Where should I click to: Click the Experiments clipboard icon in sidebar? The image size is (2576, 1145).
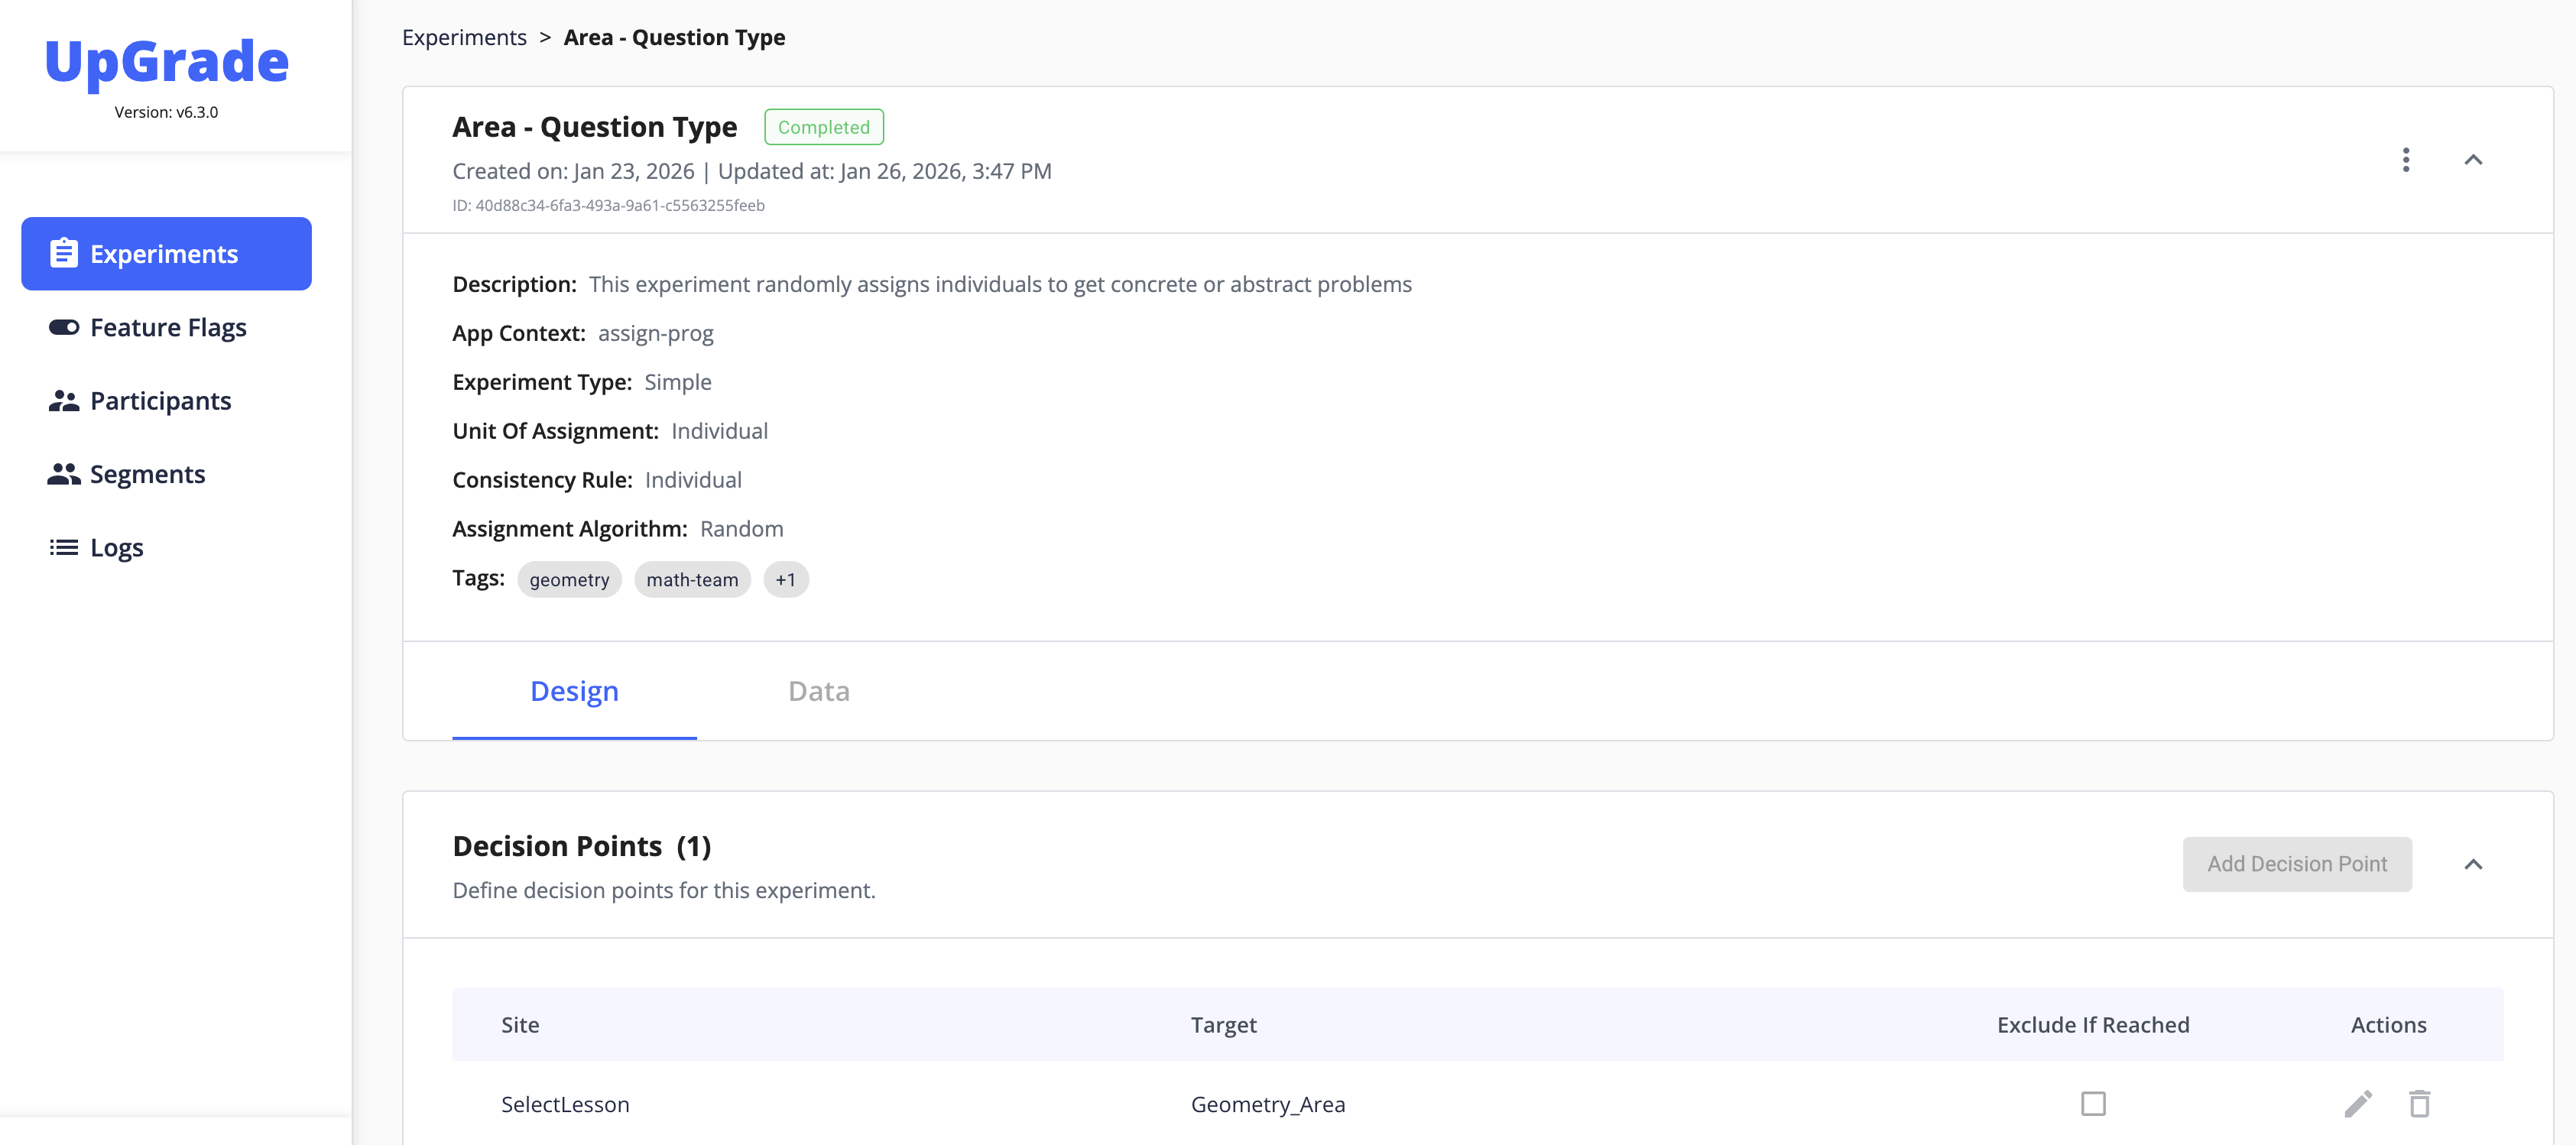click(64, 253)
